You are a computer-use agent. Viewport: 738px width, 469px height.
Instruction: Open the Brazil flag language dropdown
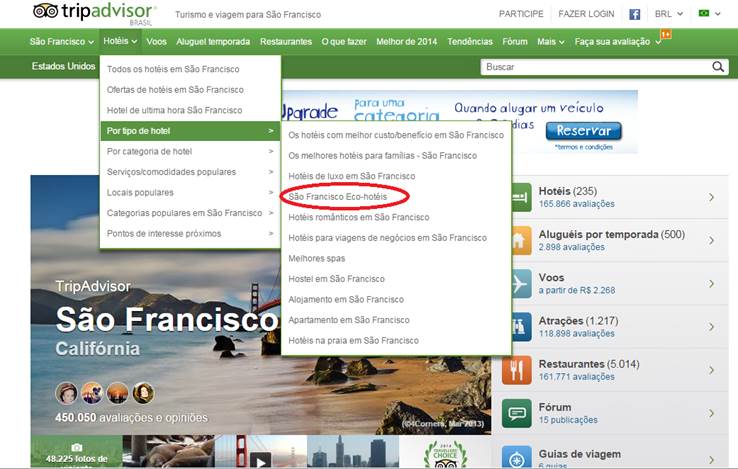click(x=709, y=14)
